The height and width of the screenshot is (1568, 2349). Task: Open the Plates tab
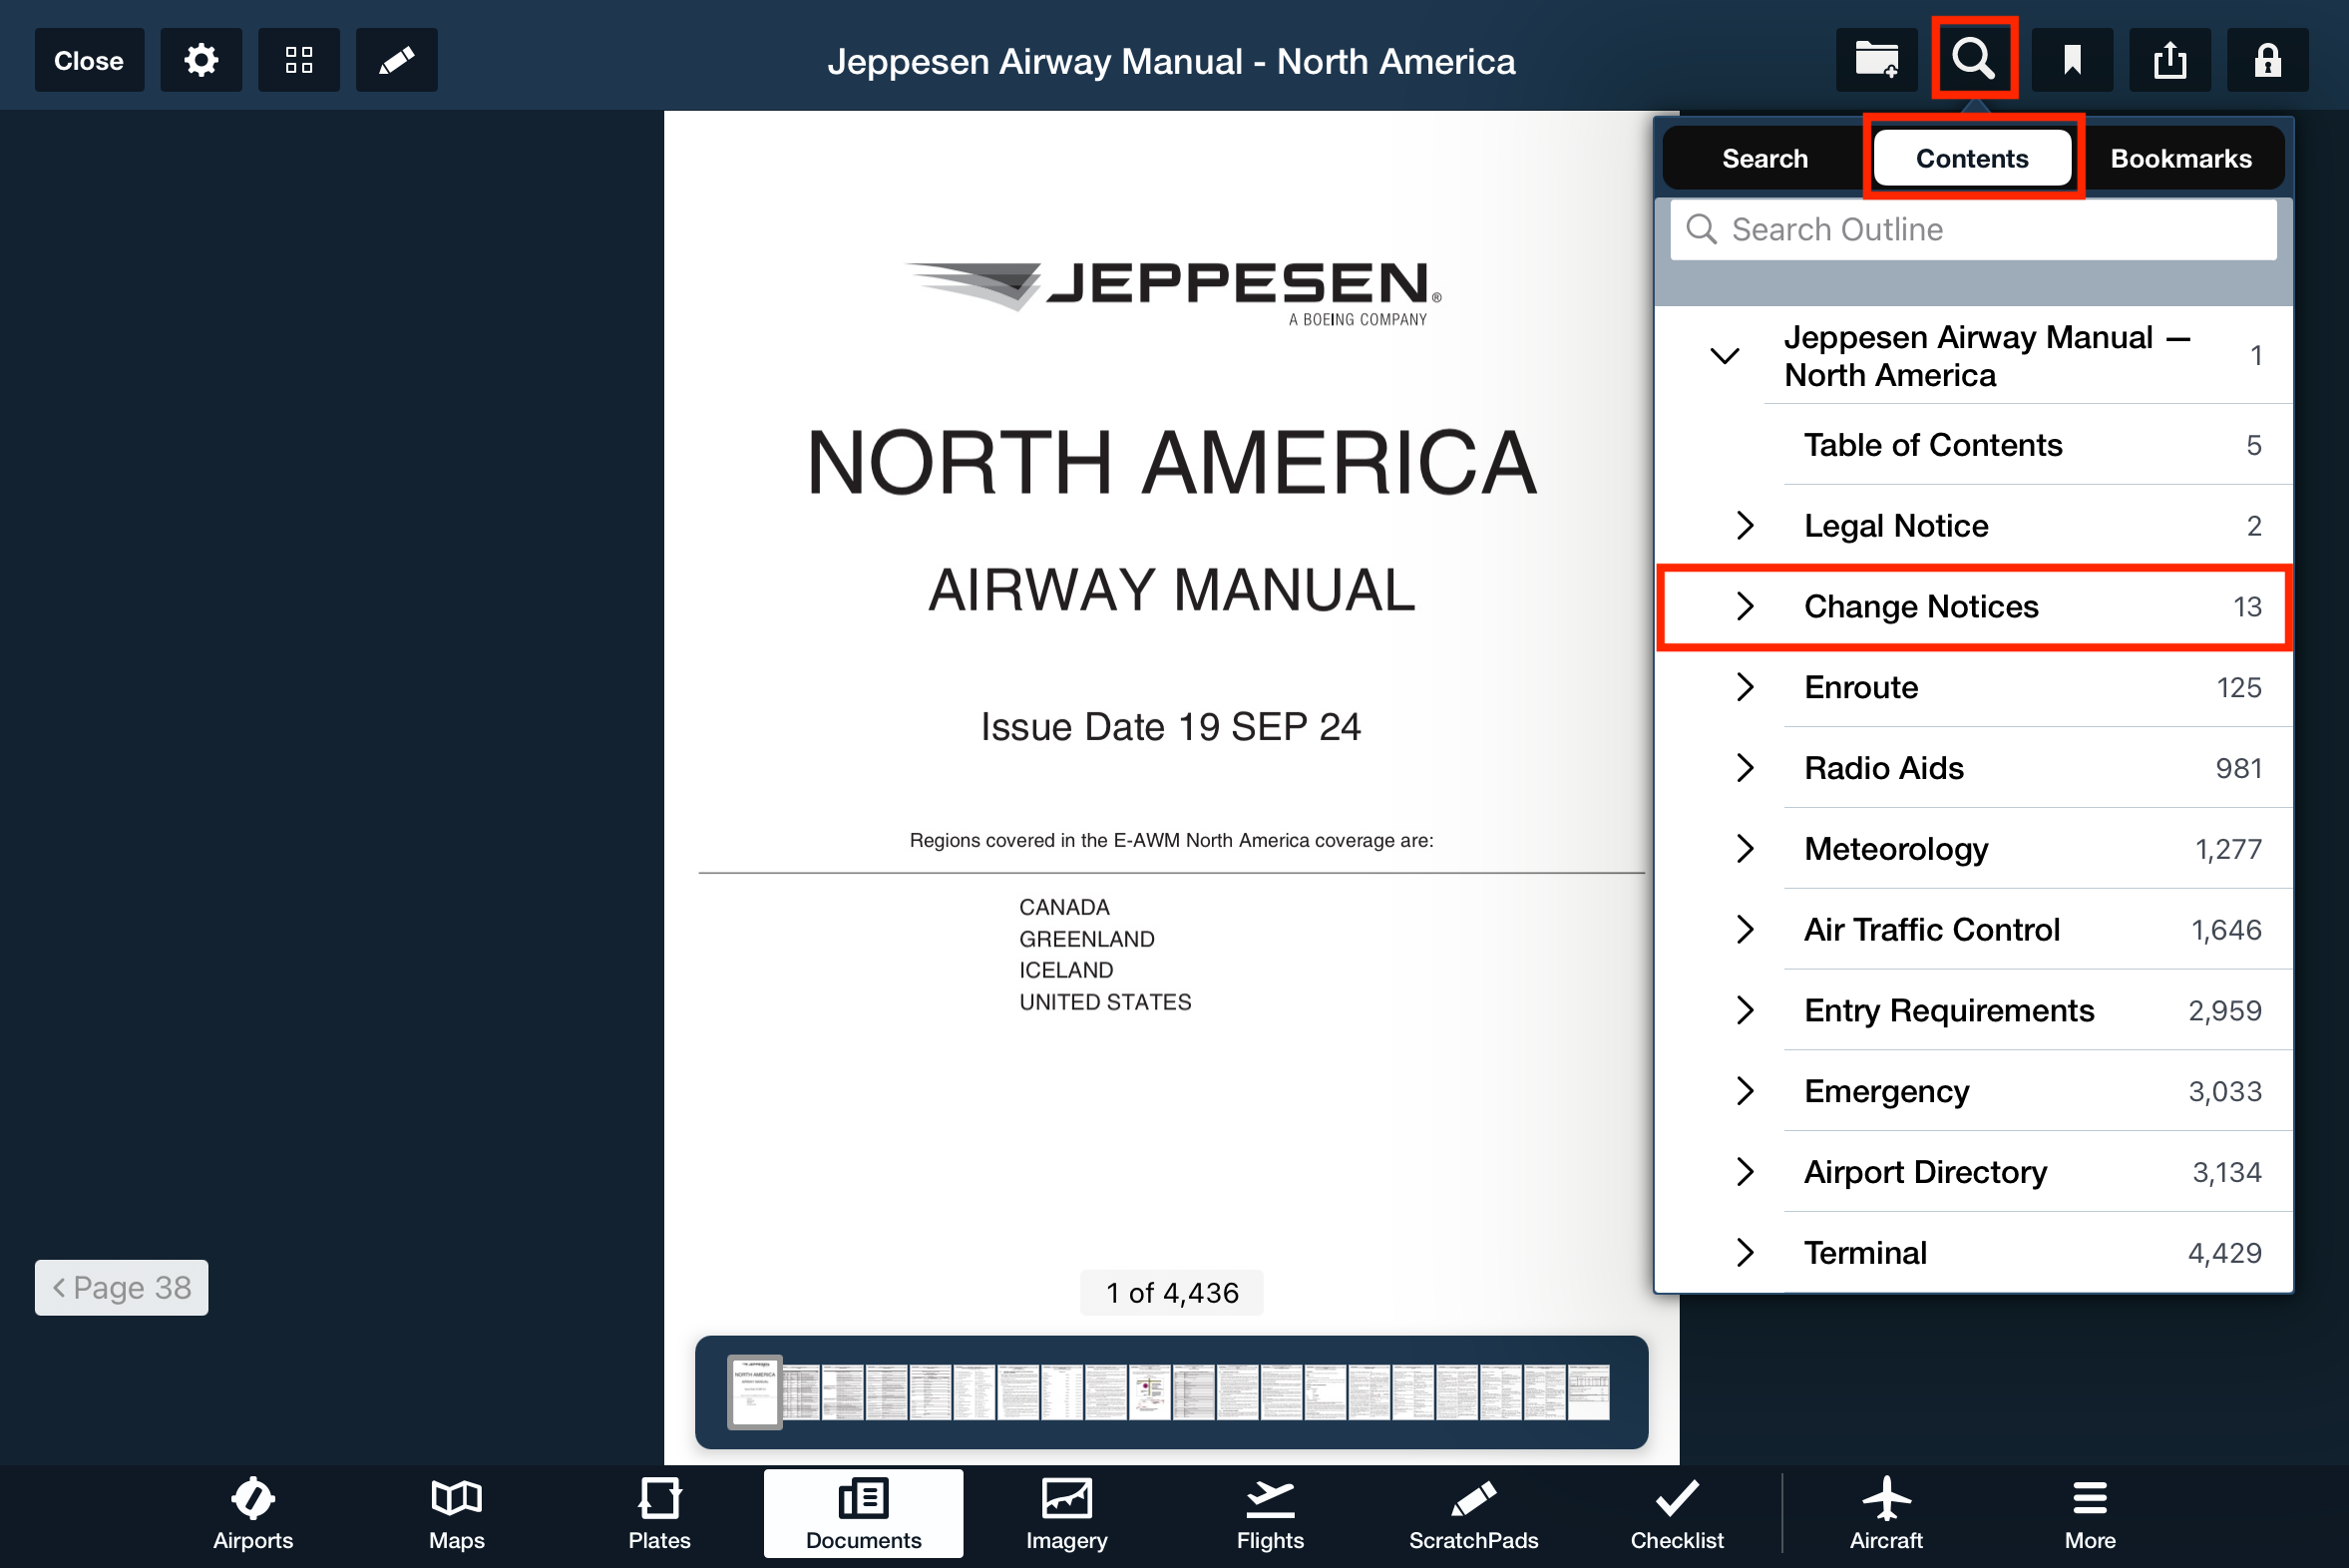659,1514
